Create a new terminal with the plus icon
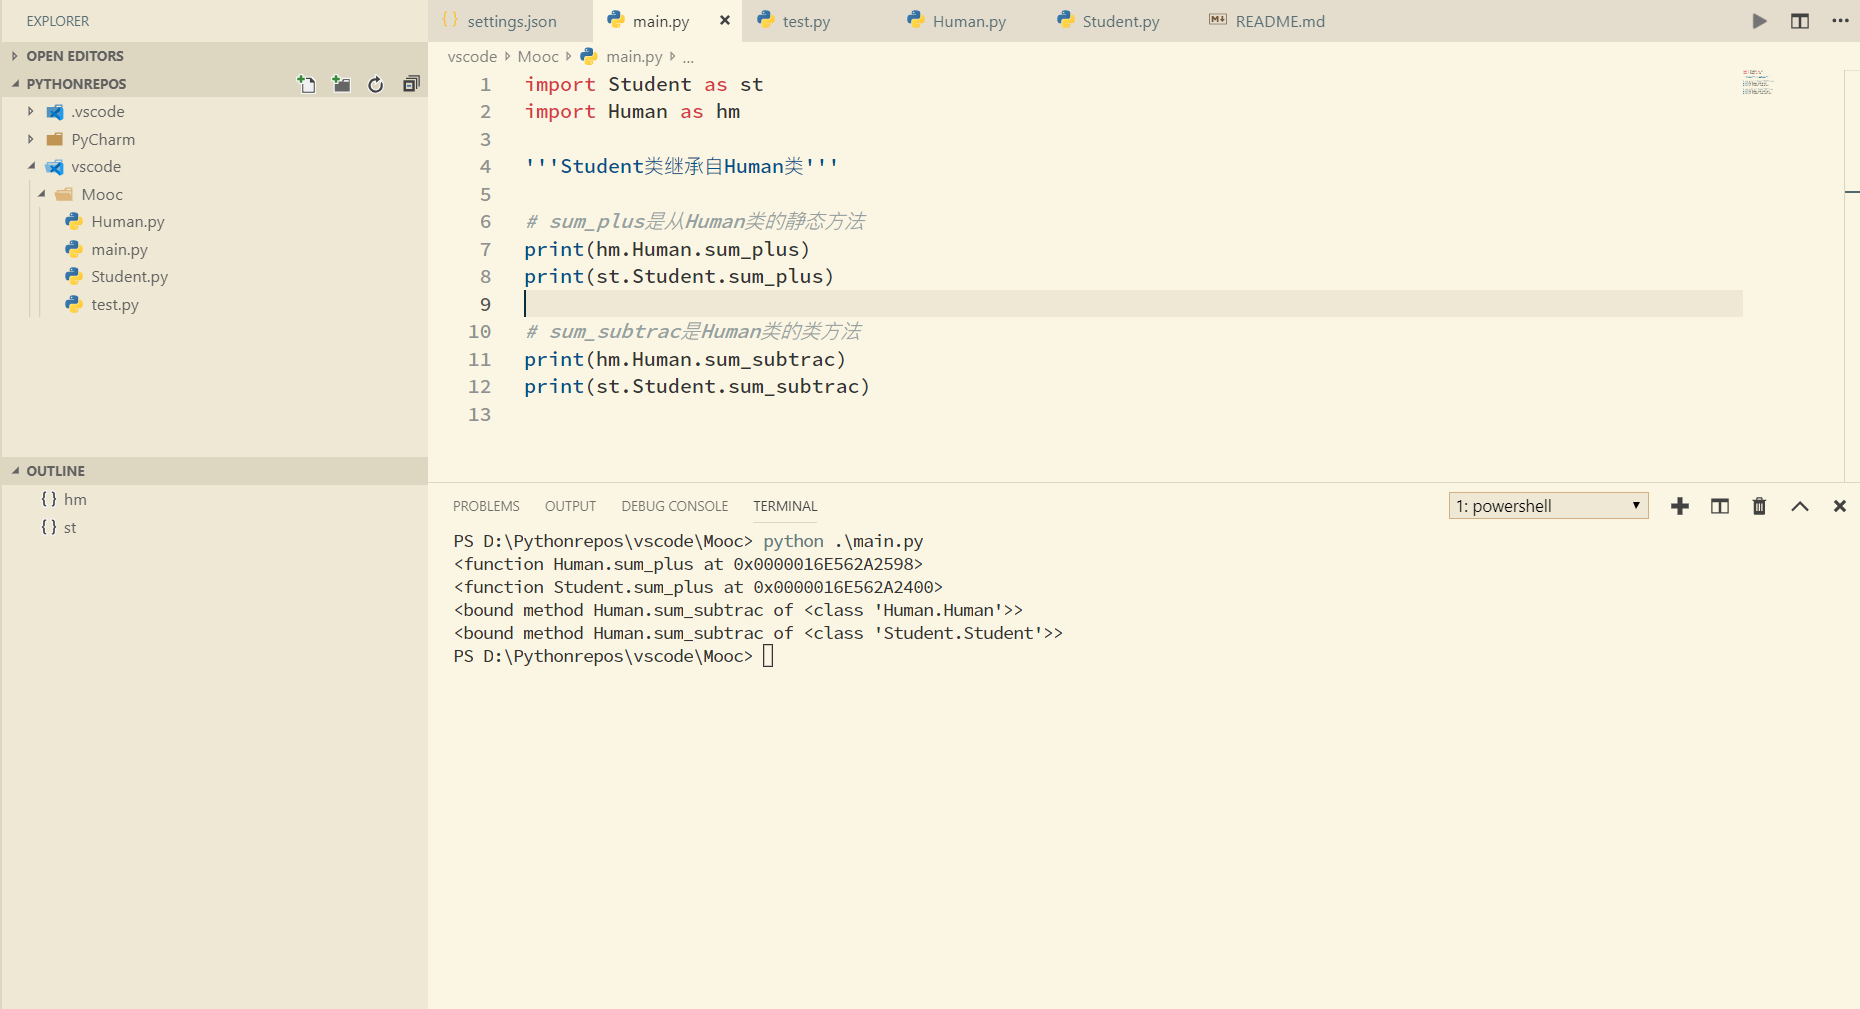This screenshot has width=1860, height=1009. click(x=1680, y=506)
